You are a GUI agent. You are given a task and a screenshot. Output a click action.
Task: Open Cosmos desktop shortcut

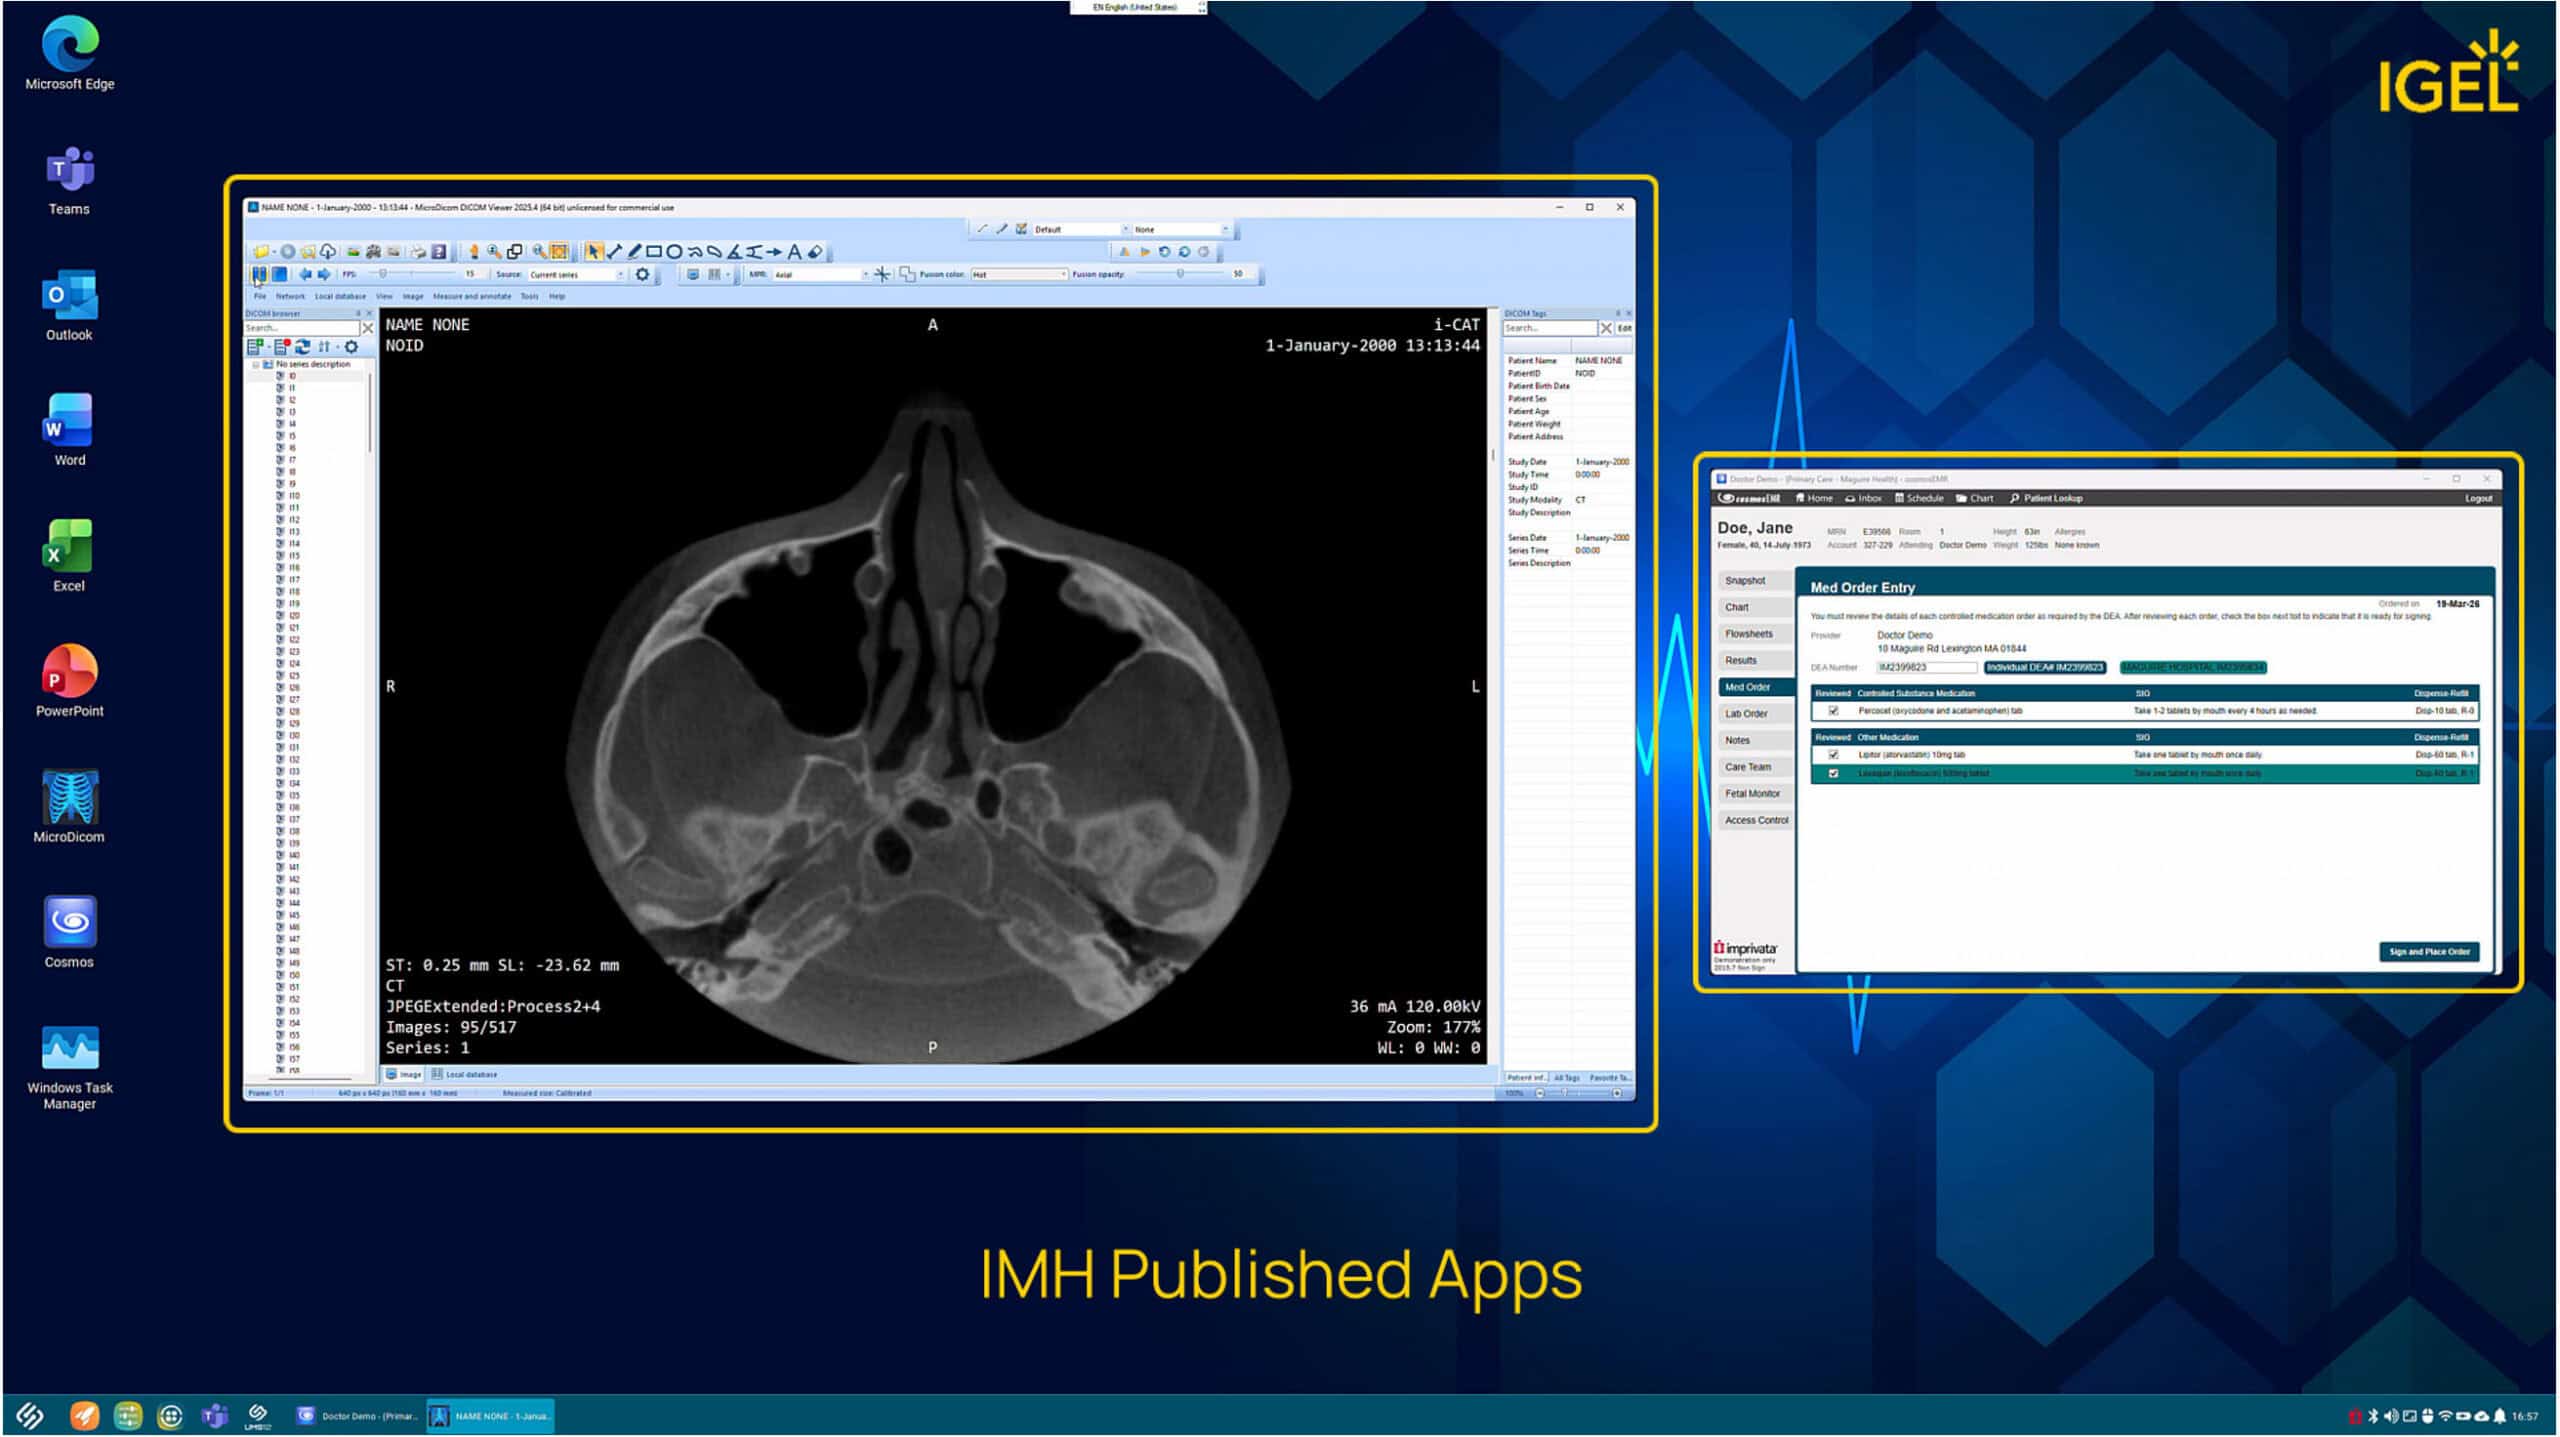click(x=69, y=924)
